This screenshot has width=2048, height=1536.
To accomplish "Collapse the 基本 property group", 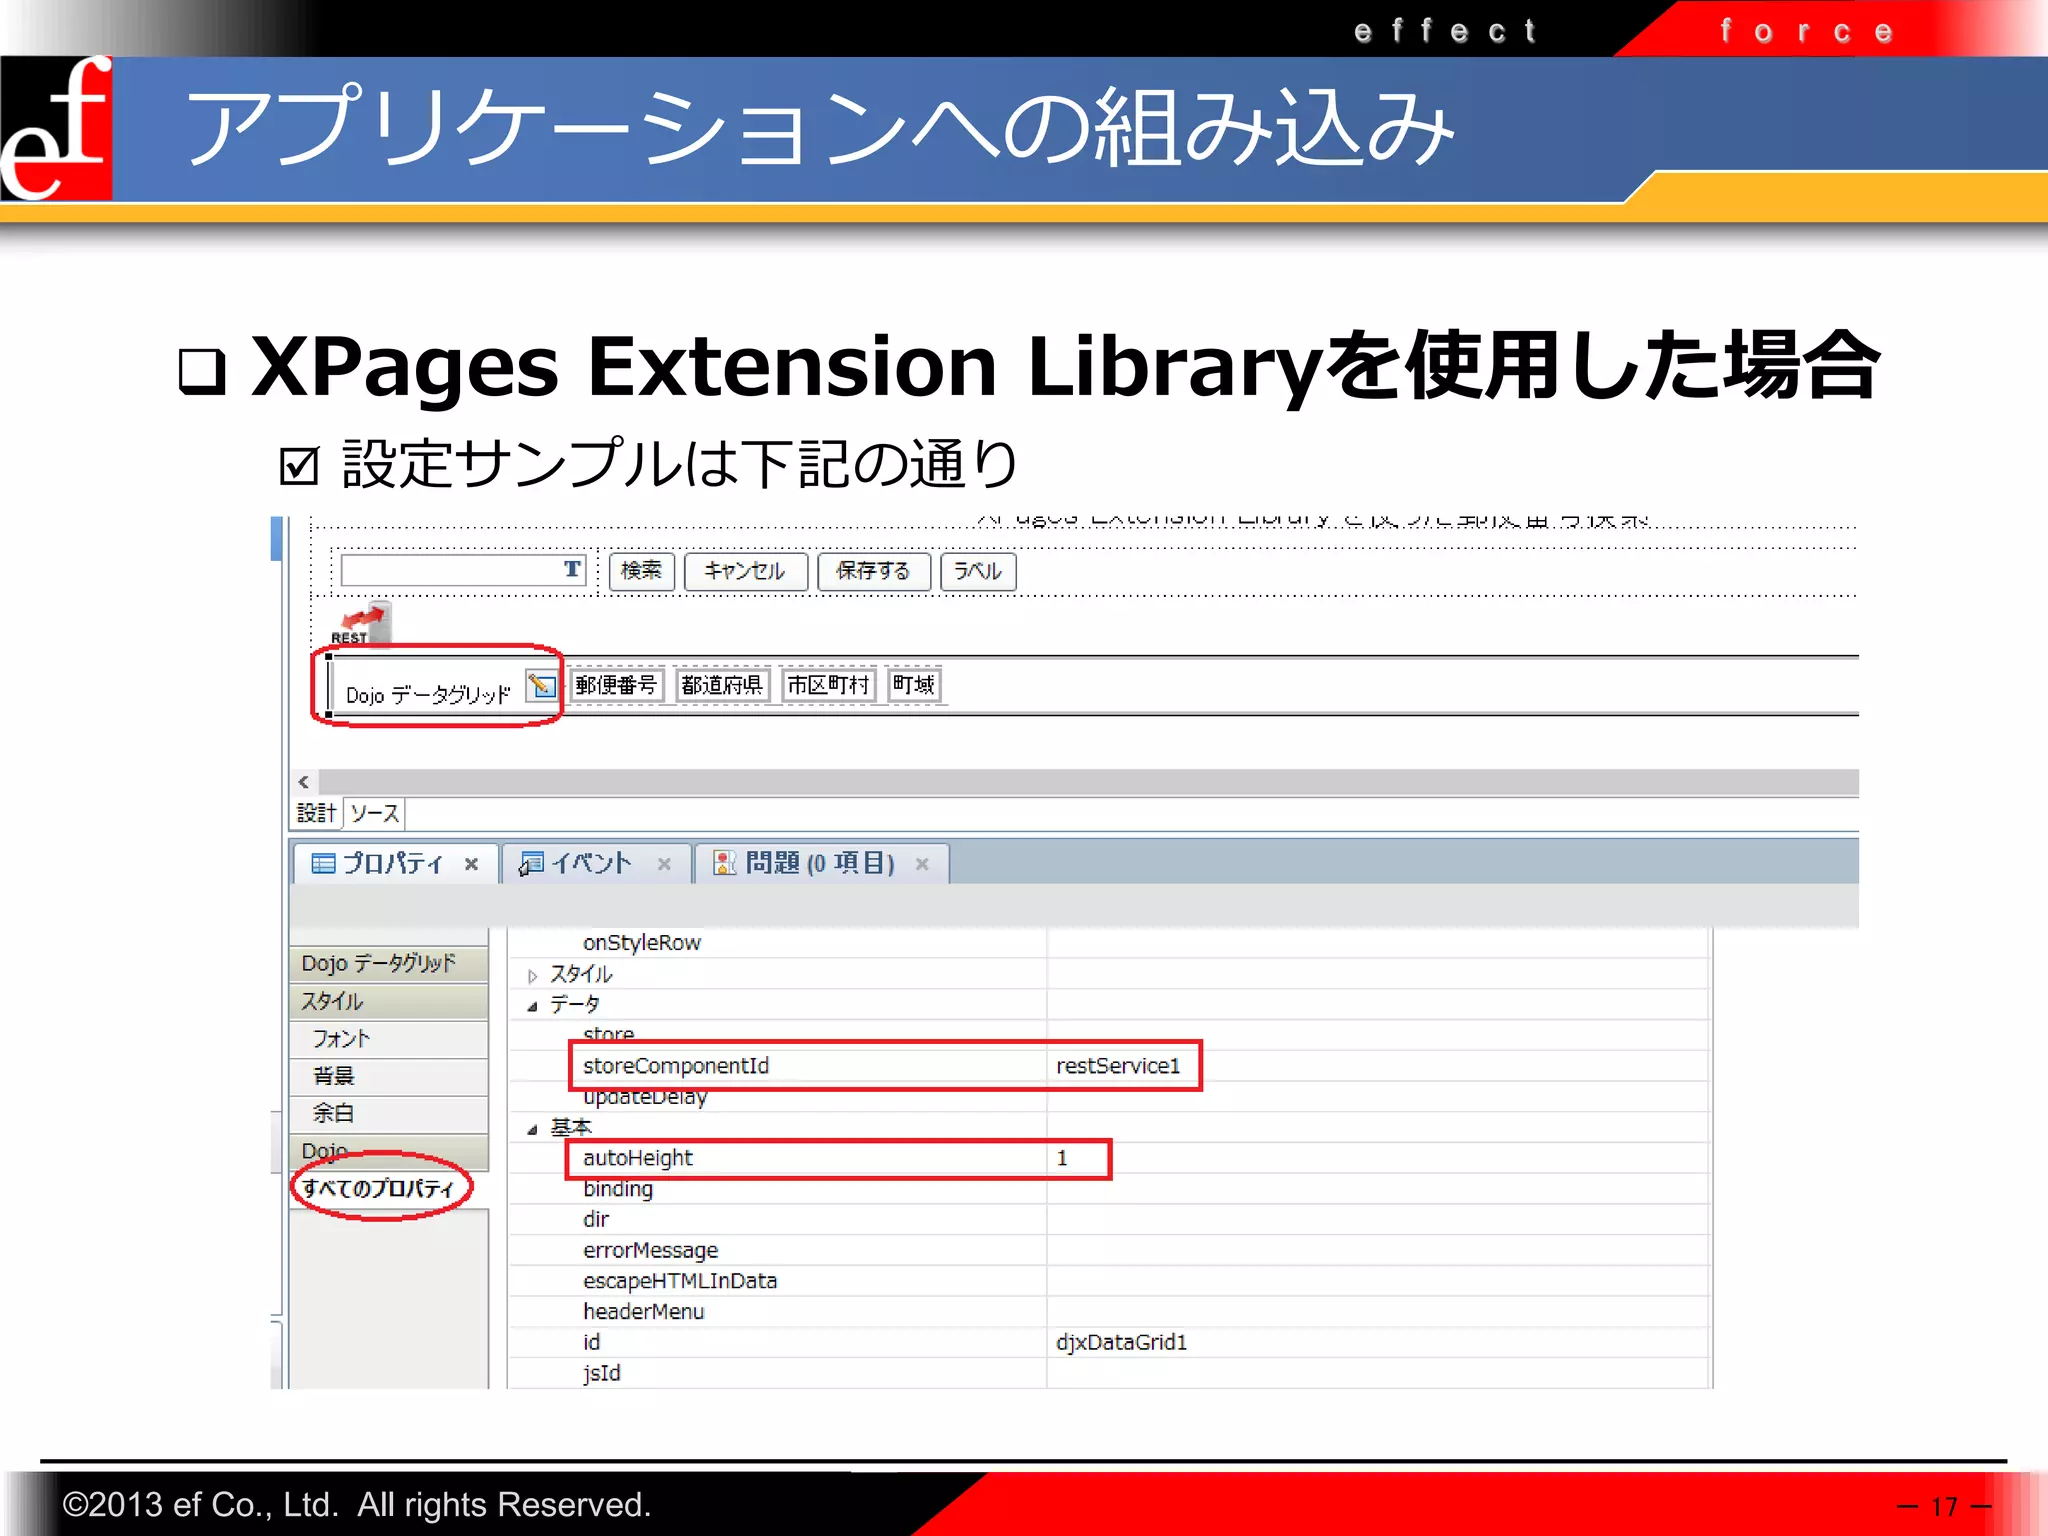I will [532, 1129].
